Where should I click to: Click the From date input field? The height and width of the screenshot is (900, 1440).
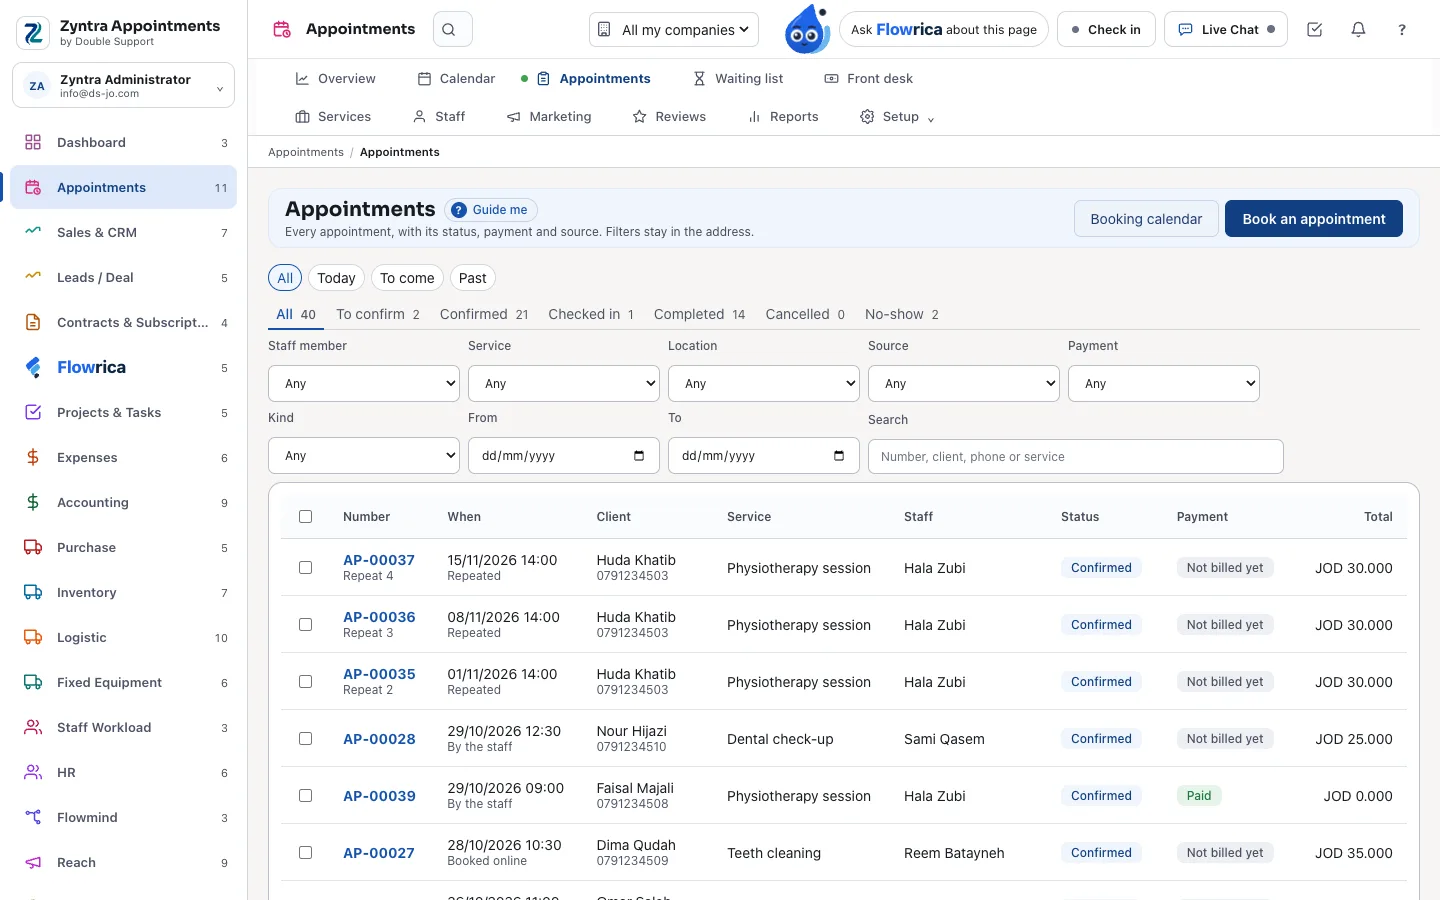564,455
